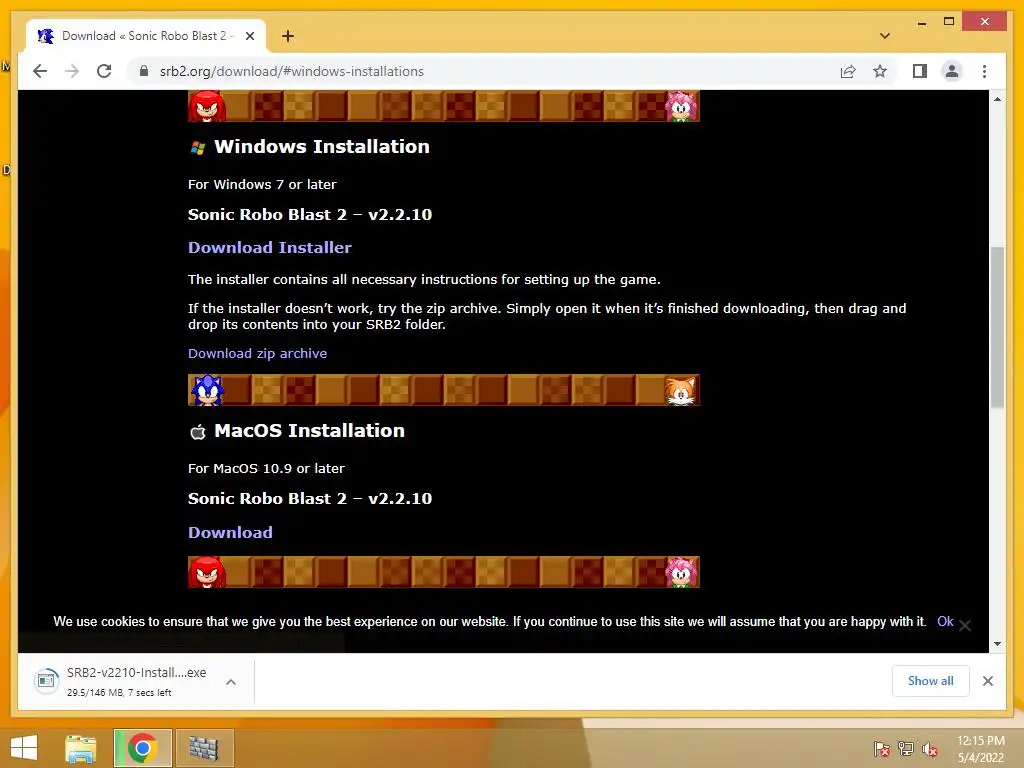1024x768 pixels.
Task: Click the Windows Installation heading
Action: point(321,146)
